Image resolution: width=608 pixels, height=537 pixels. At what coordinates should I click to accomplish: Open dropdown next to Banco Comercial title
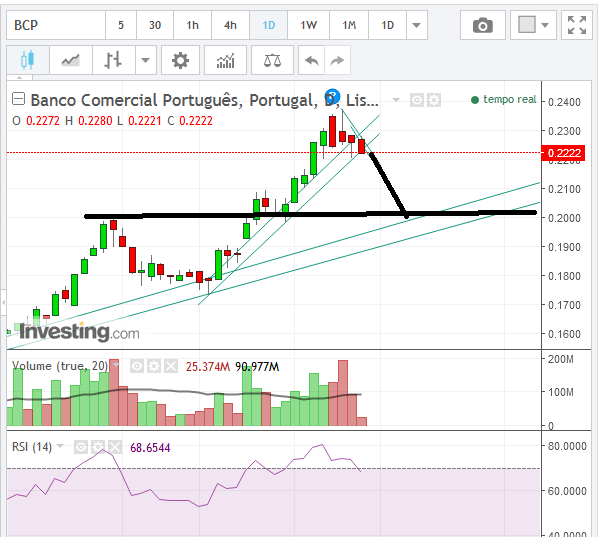point(396,100)
